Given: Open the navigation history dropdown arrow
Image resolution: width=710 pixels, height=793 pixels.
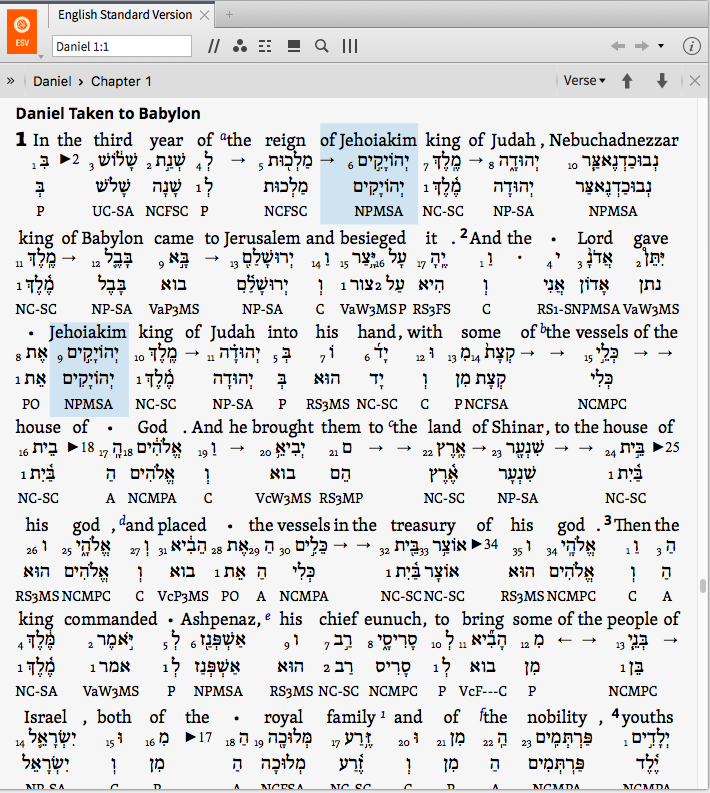Looking at the screenshot, I should (x=660, y=46).
